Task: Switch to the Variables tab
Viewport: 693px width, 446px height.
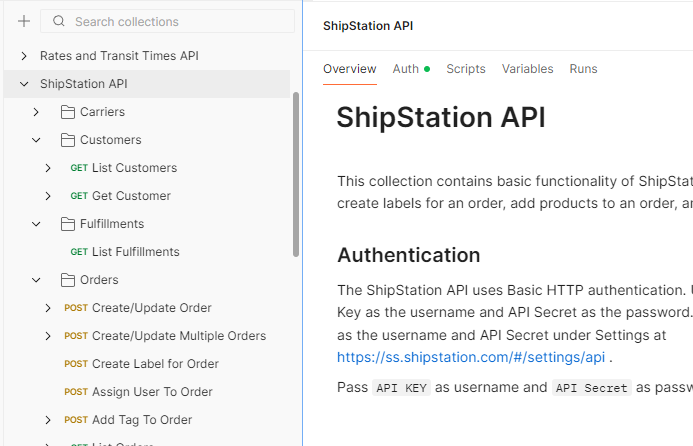Action: [528, 69]
